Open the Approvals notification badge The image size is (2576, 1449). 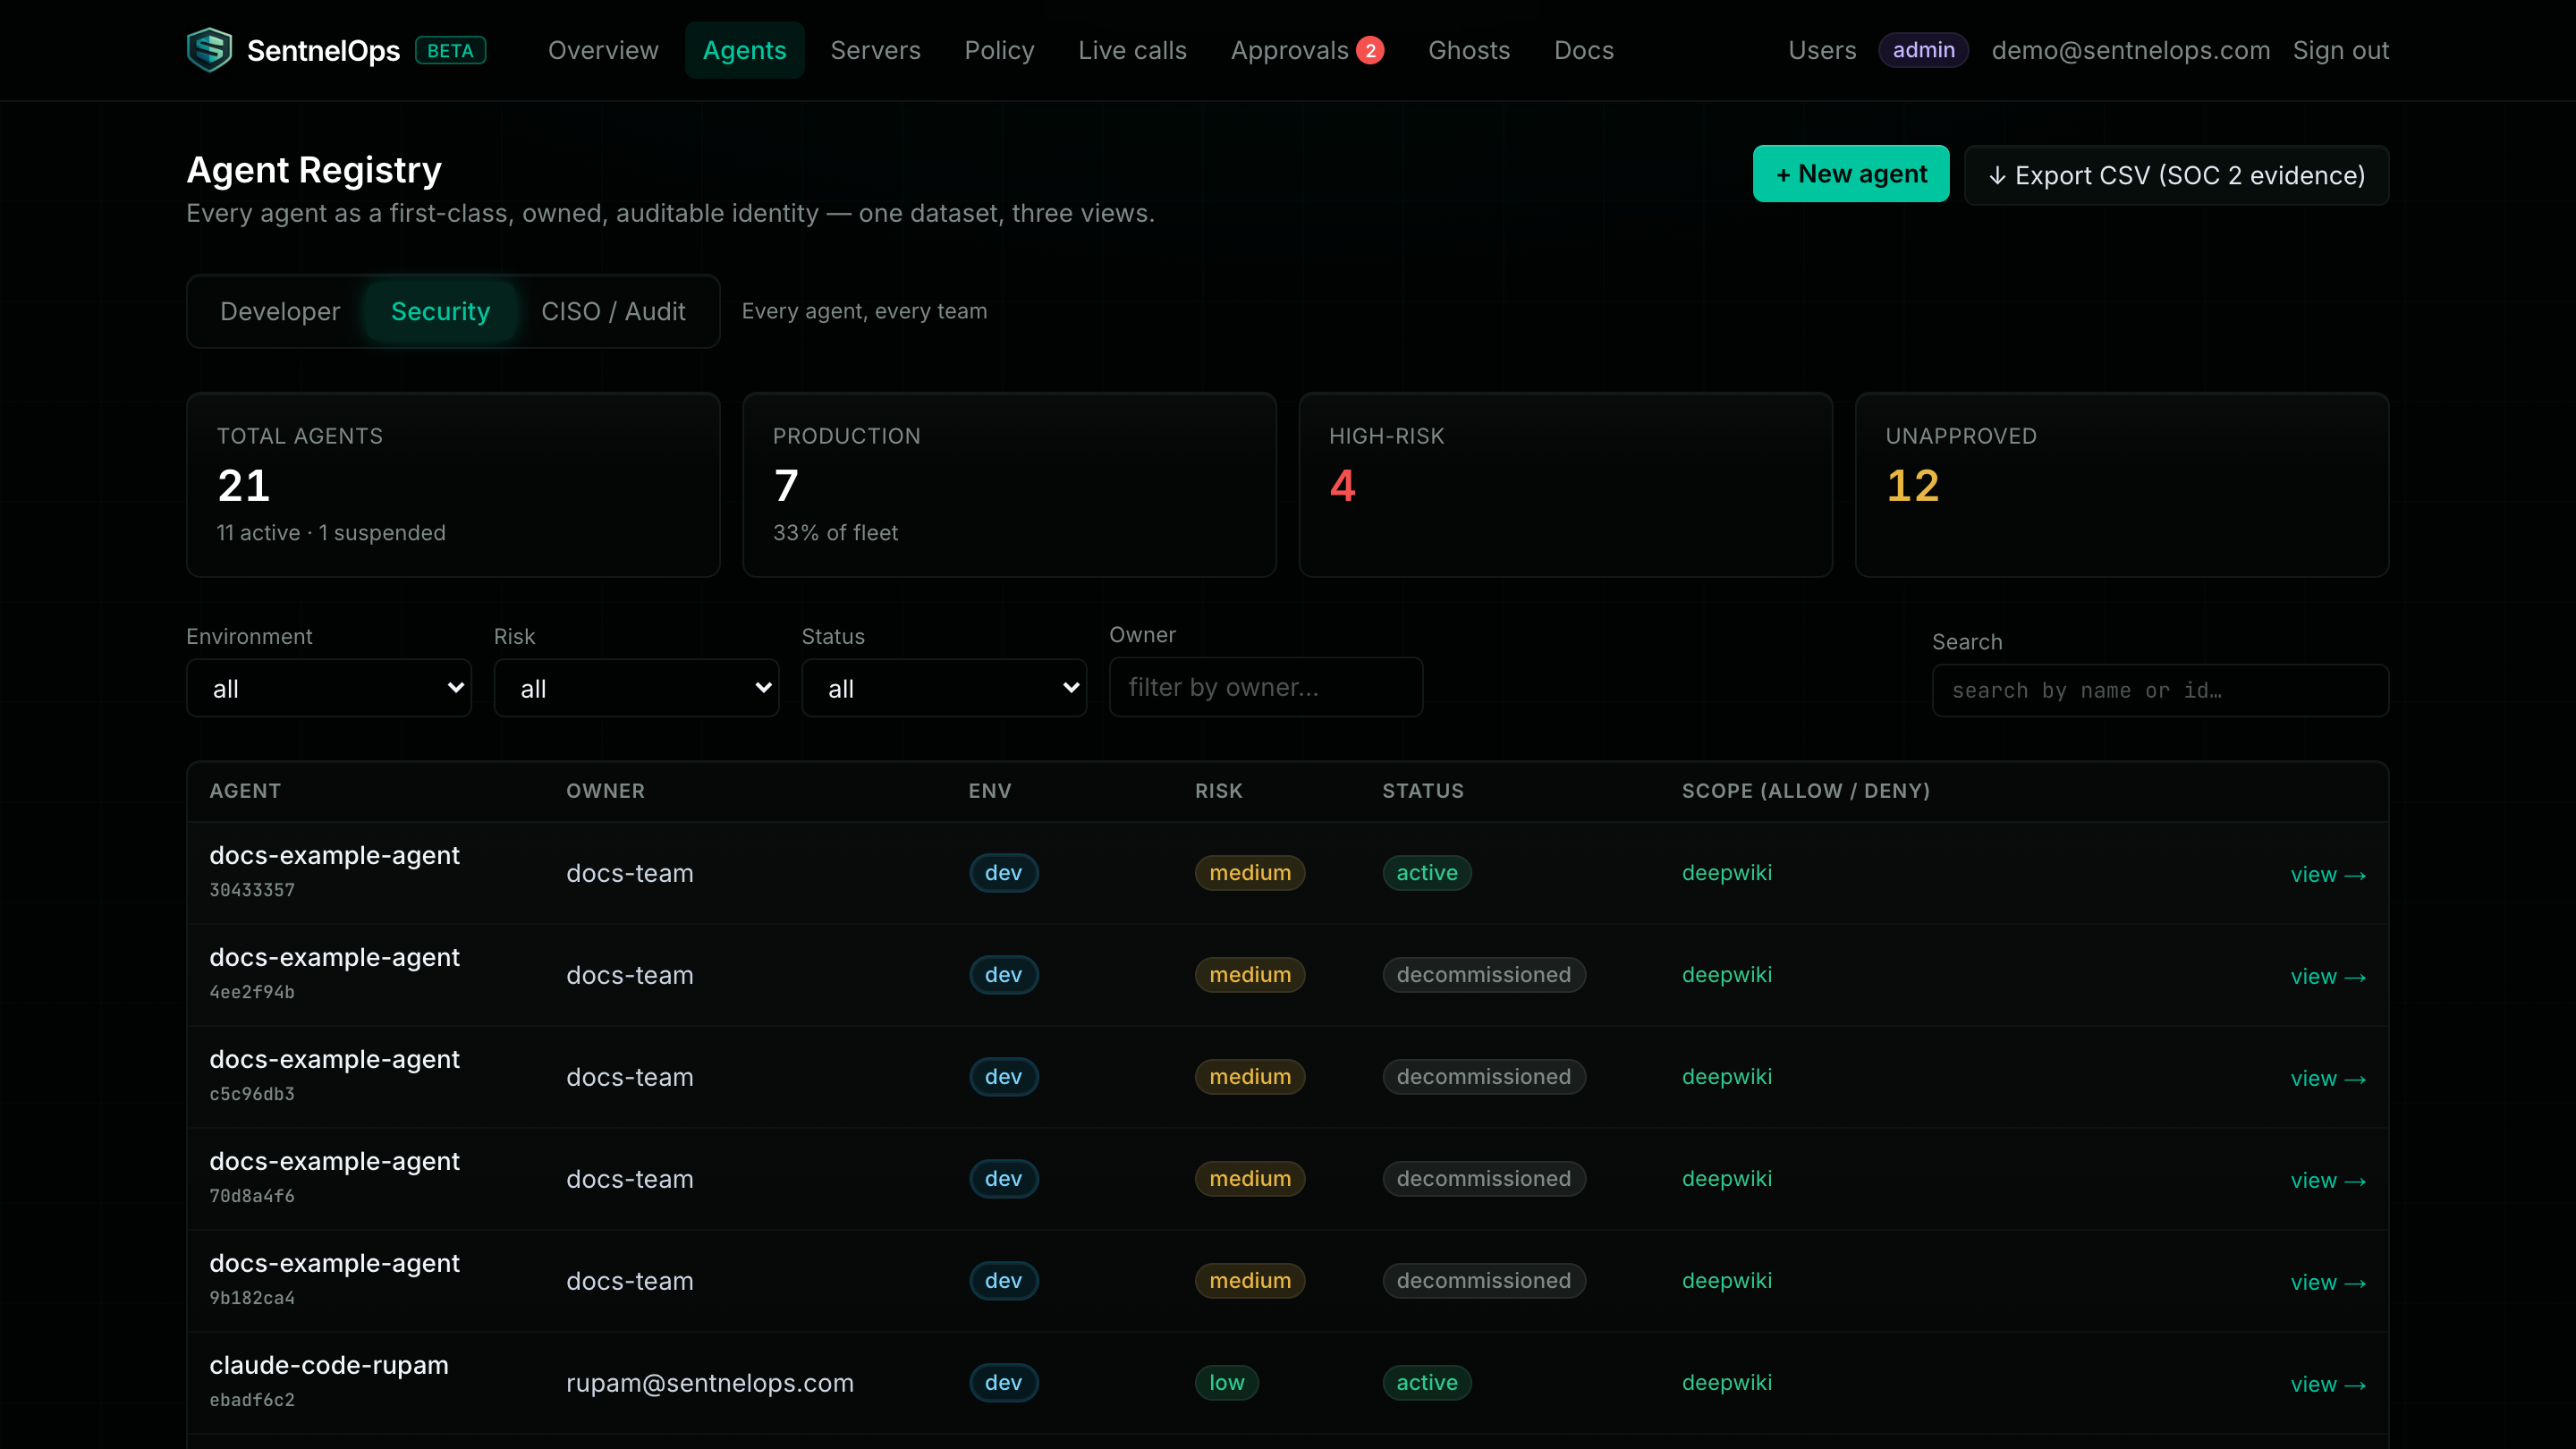click(1370, 50)
